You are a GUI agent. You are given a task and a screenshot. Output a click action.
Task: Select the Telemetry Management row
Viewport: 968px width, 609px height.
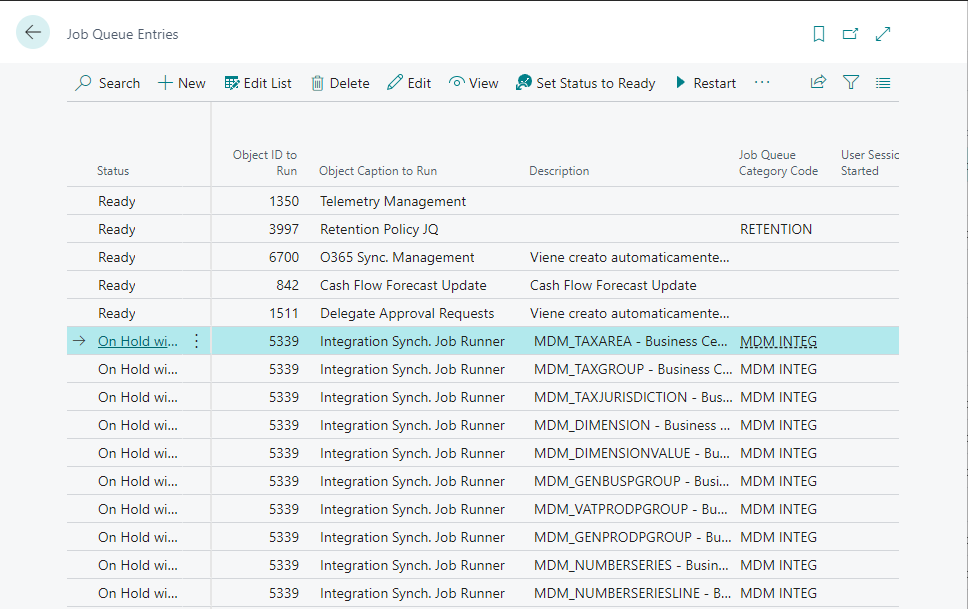[392, 201]
